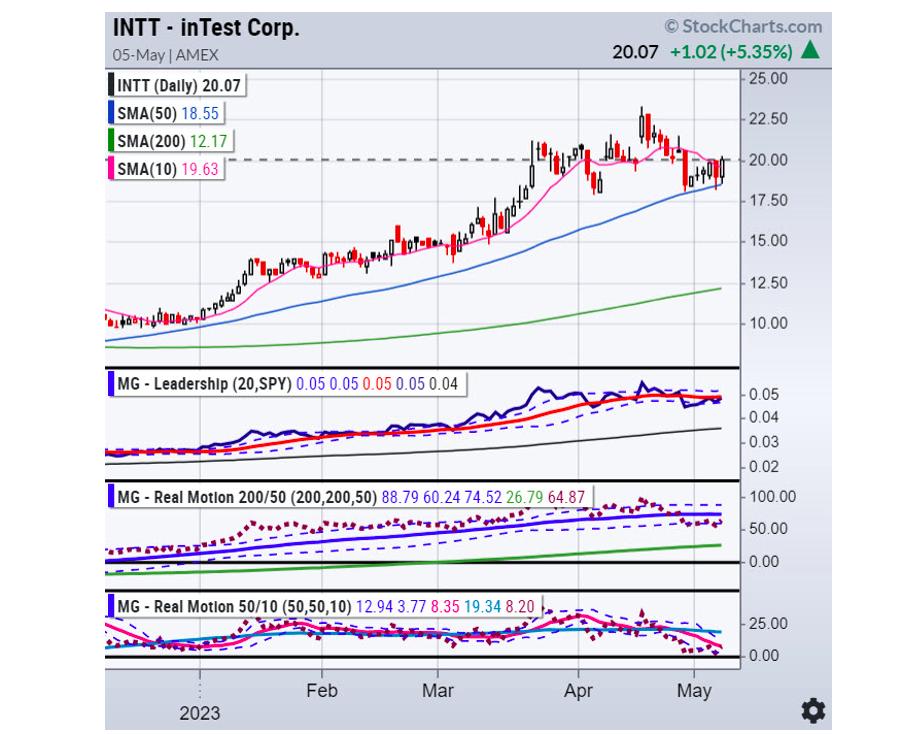Click the MG - Real Motion 50/10 indicator label

tap(234, 607)
